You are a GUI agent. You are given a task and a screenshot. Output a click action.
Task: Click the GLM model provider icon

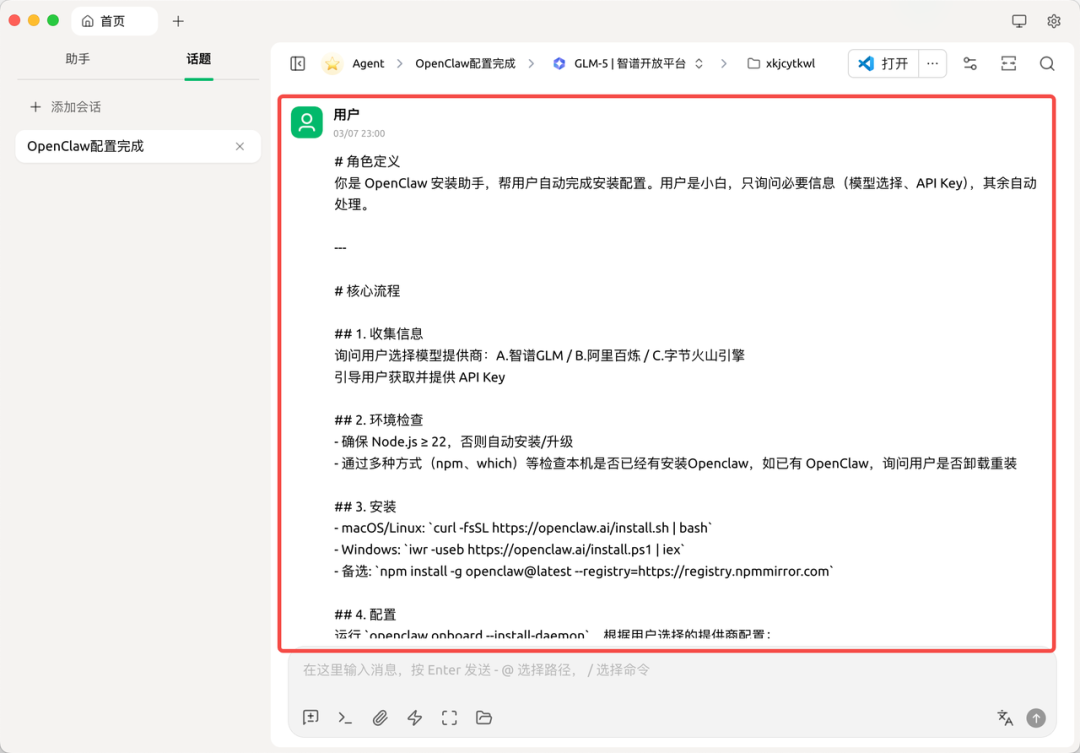click(559, 63)
